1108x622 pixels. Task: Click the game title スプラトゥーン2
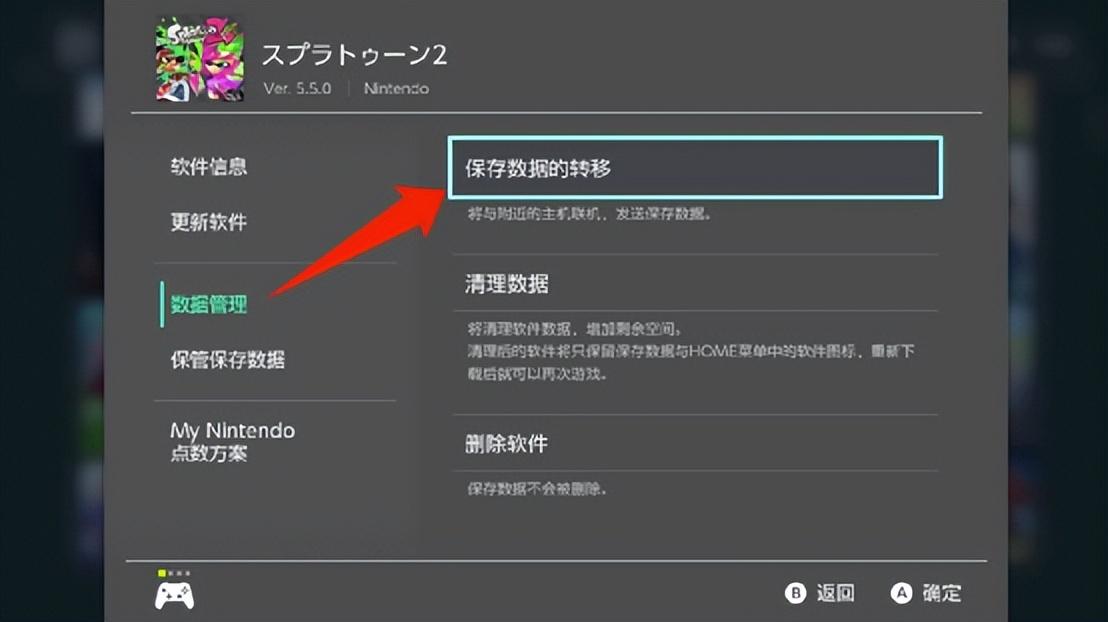pyautogui.click(x=354, y=55)
